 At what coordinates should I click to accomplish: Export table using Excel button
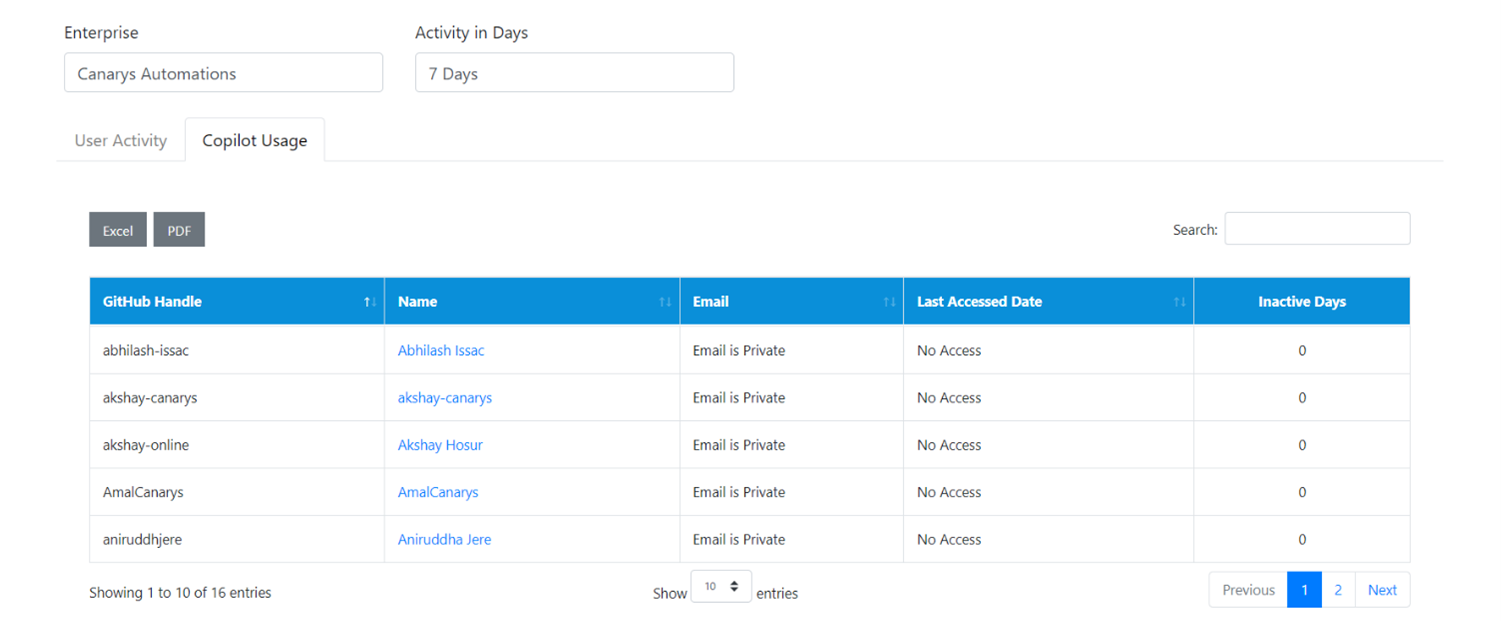(x=118, y=230)
